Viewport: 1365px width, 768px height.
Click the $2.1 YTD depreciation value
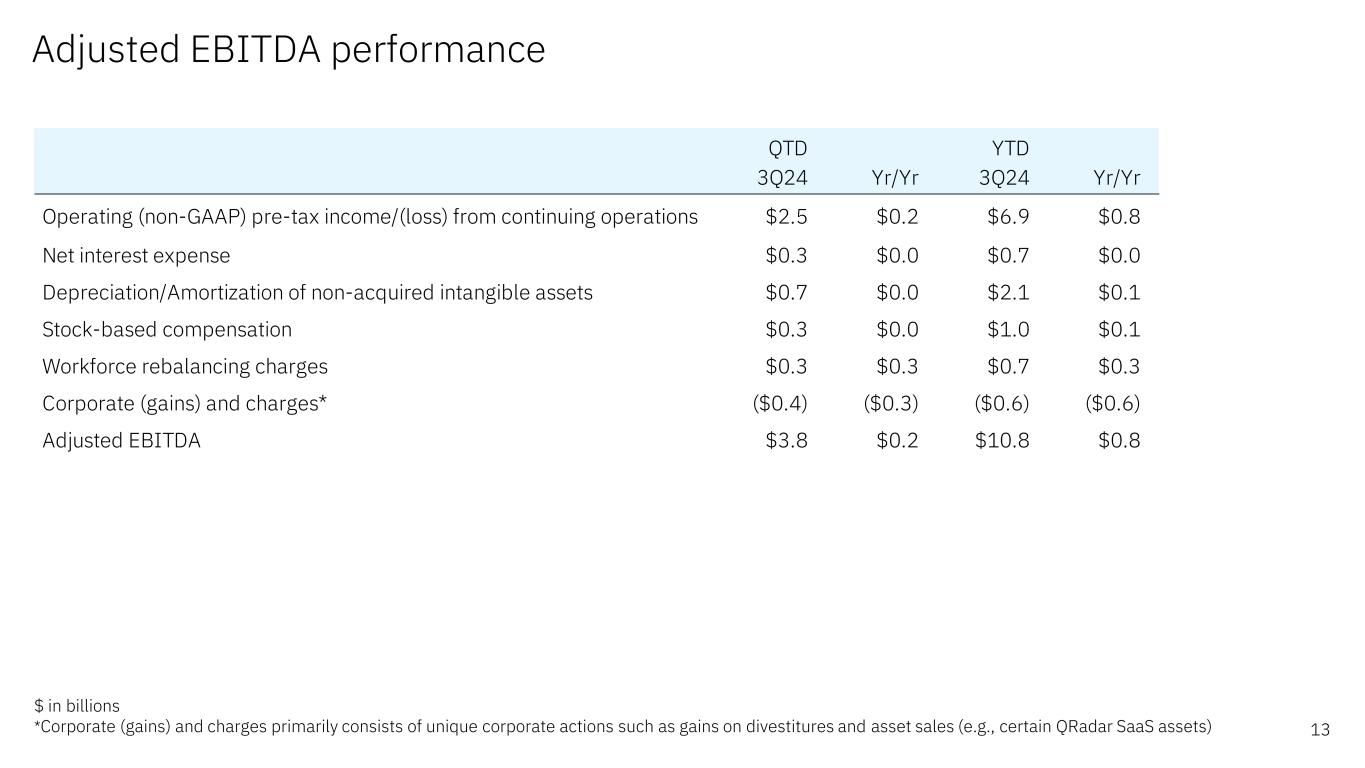tap(1008, 292)
